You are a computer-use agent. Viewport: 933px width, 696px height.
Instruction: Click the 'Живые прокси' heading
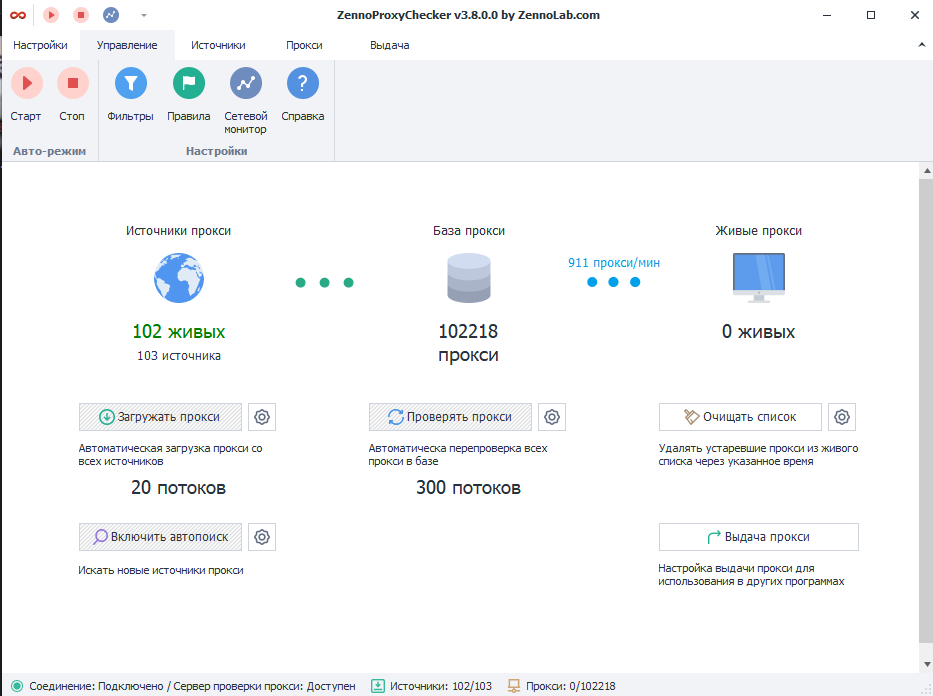coord(759,231)
